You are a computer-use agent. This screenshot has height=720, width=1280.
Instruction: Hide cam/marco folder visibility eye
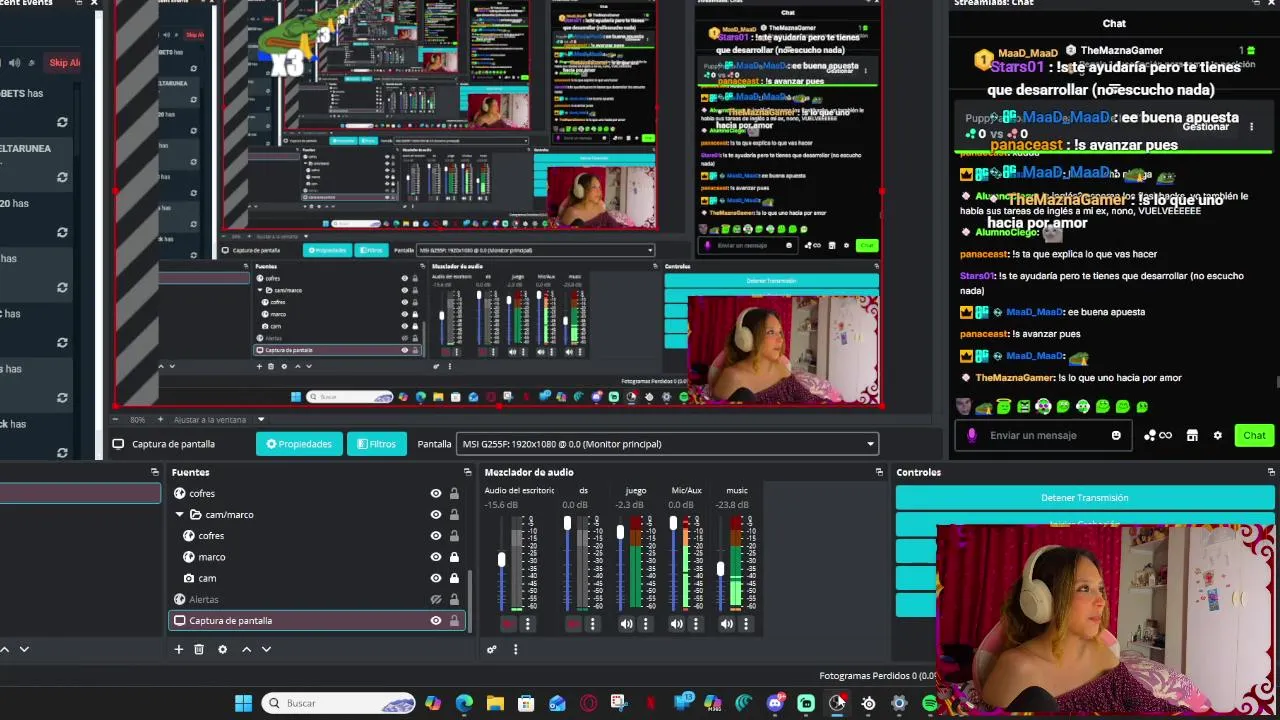coord(435,514)
